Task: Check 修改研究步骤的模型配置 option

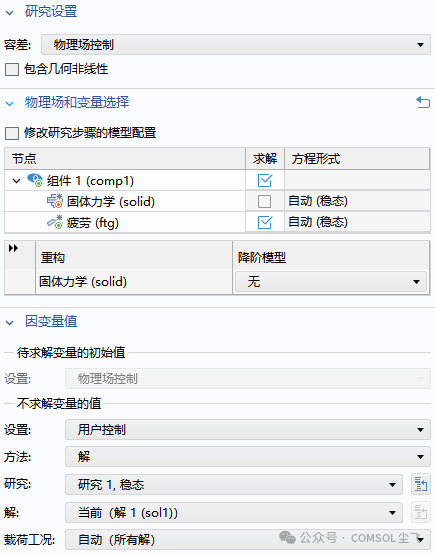Action: click(12, 133)
